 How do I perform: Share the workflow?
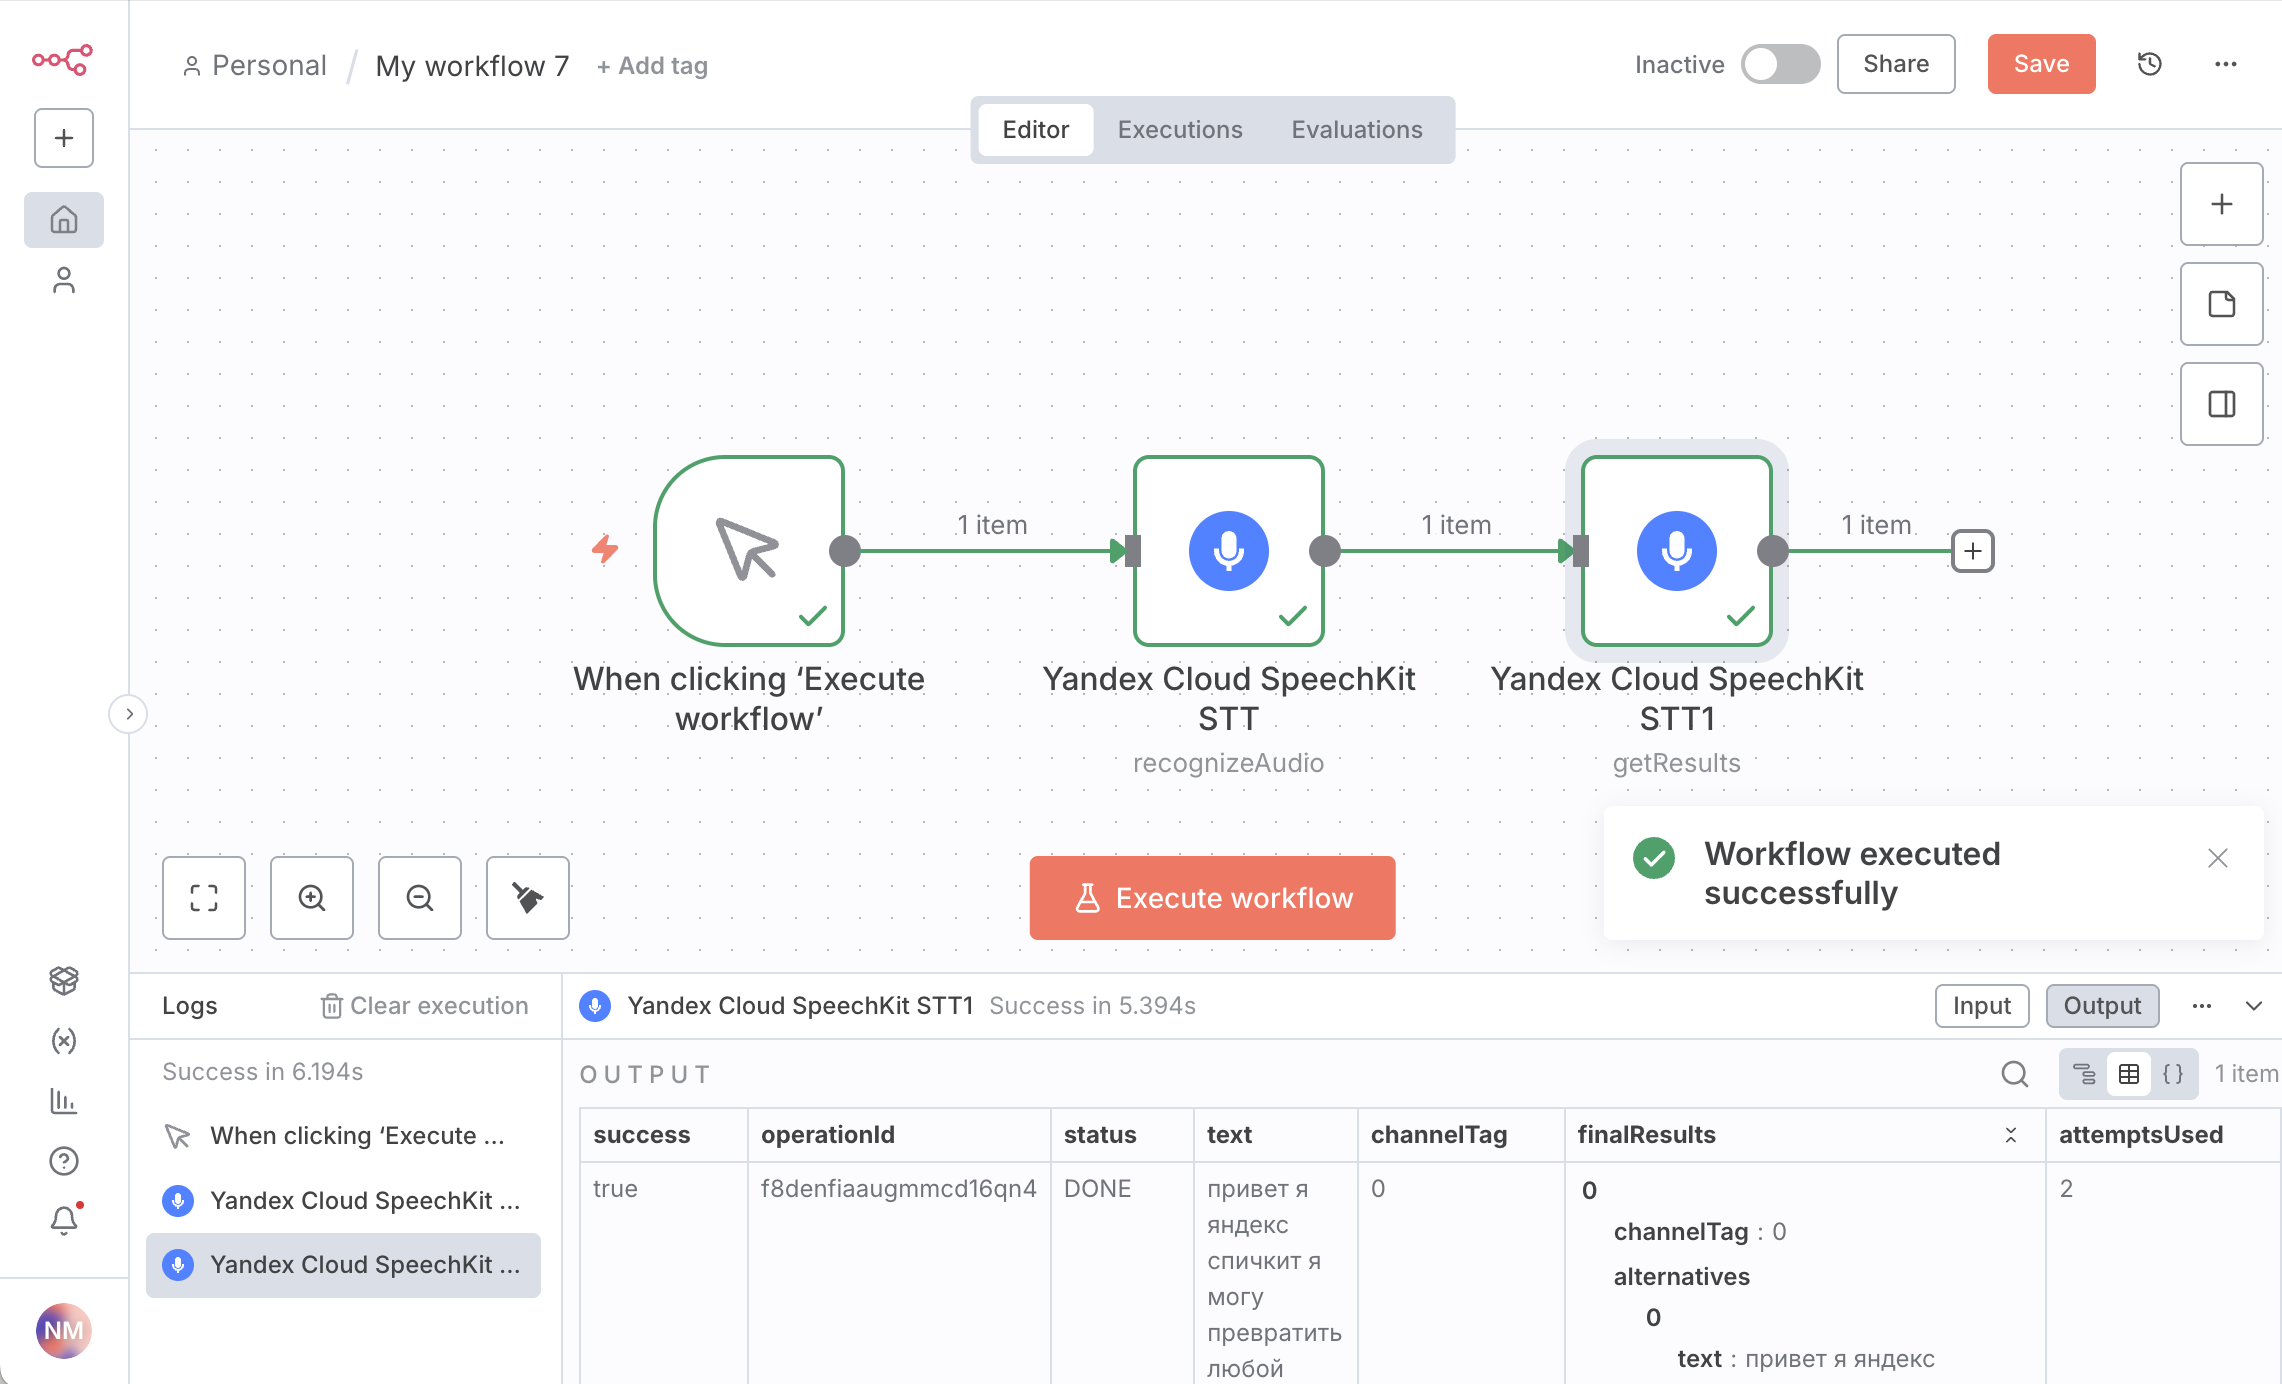click(1895, 63)
